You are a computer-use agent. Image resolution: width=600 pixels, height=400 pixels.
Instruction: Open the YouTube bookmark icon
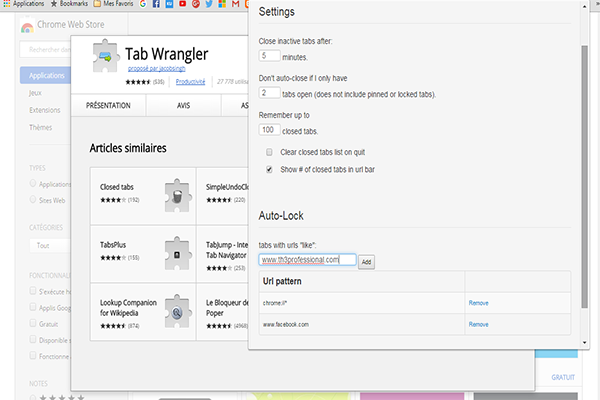coord(183,4)
